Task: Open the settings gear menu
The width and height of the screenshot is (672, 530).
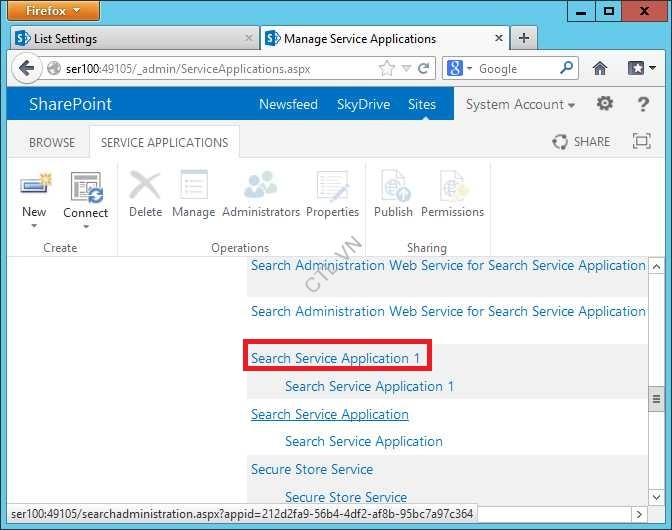Action: click(x=605, y=104)
